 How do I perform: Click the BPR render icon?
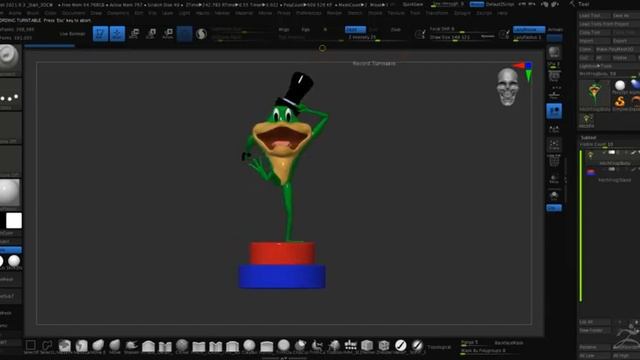[554, 52]
